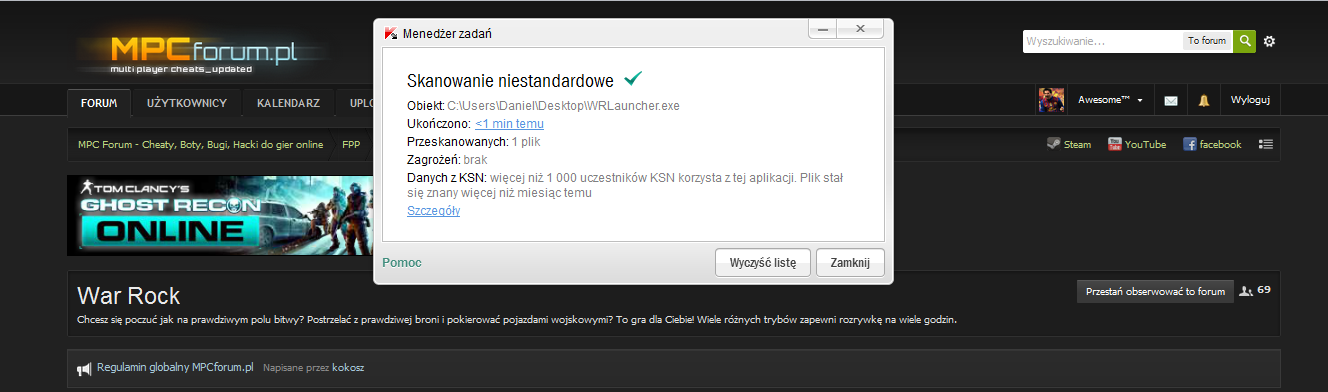
Task: Open the Pomoc link in dialog
Action: click(x=402, y=262)
